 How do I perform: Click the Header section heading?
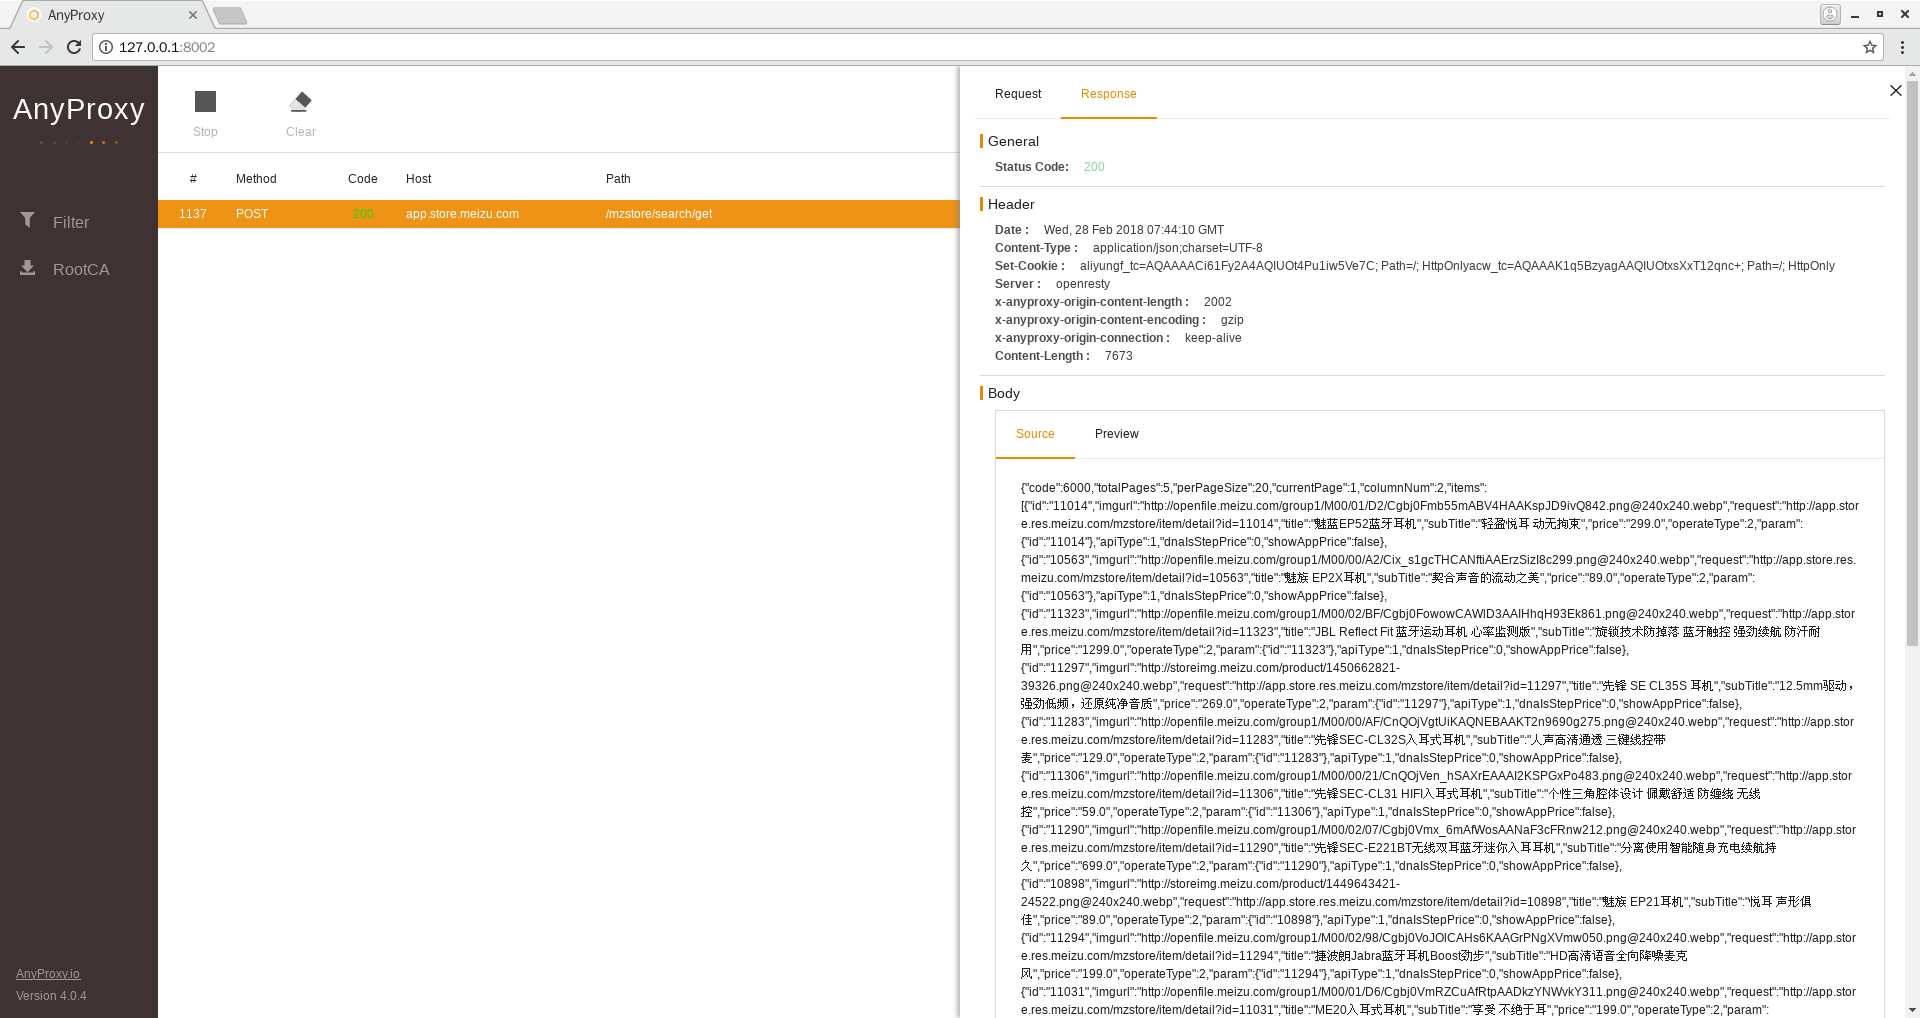tap(1011, 204)
